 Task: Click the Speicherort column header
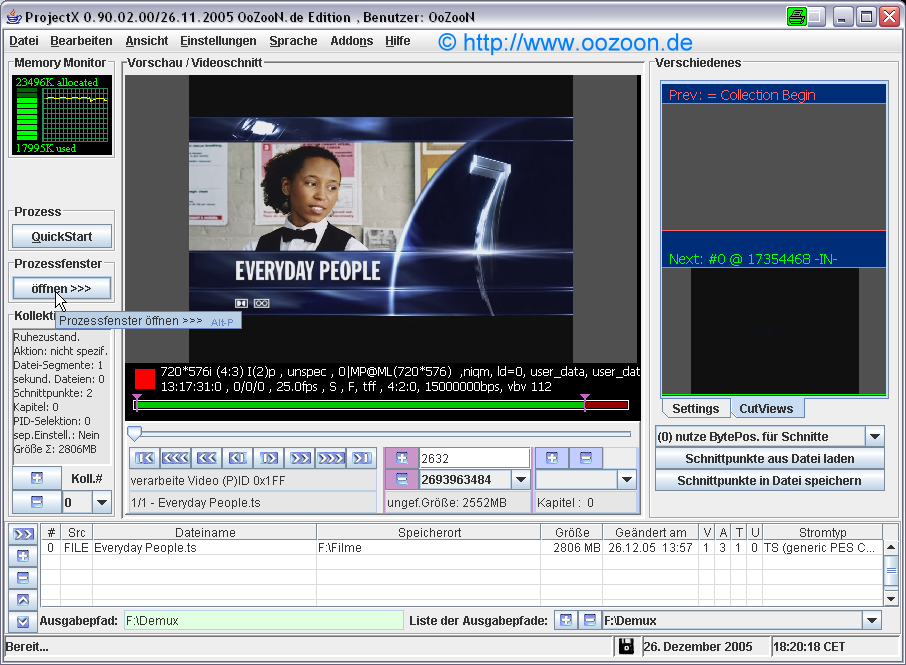tap(429, 533)
